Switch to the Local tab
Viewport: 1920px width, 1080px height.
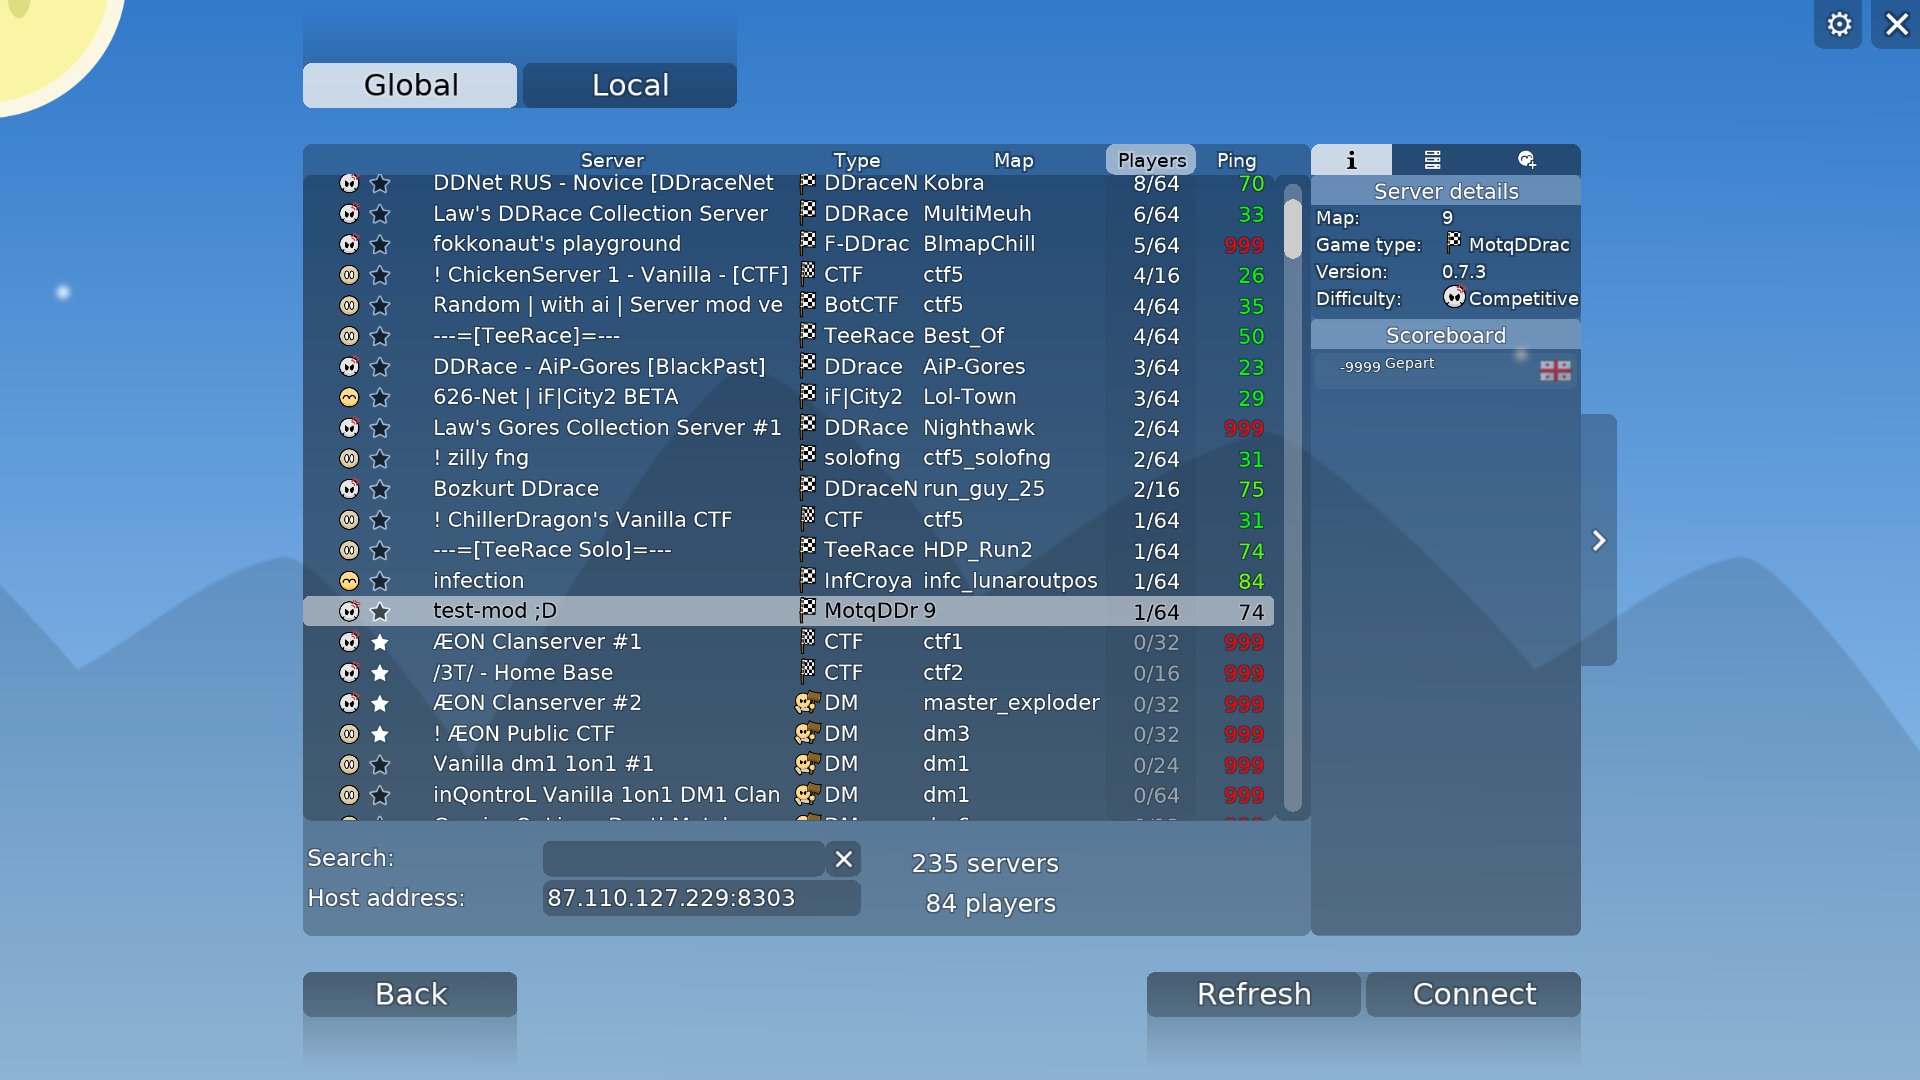click(x=630, y=85)
